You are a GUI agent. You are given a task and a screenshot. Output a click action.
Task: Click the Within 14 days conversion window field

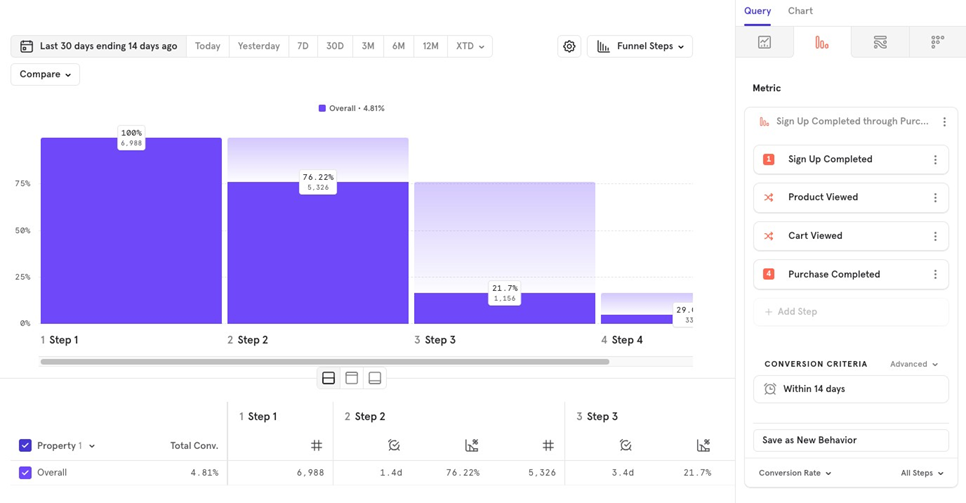pos(850,389)
